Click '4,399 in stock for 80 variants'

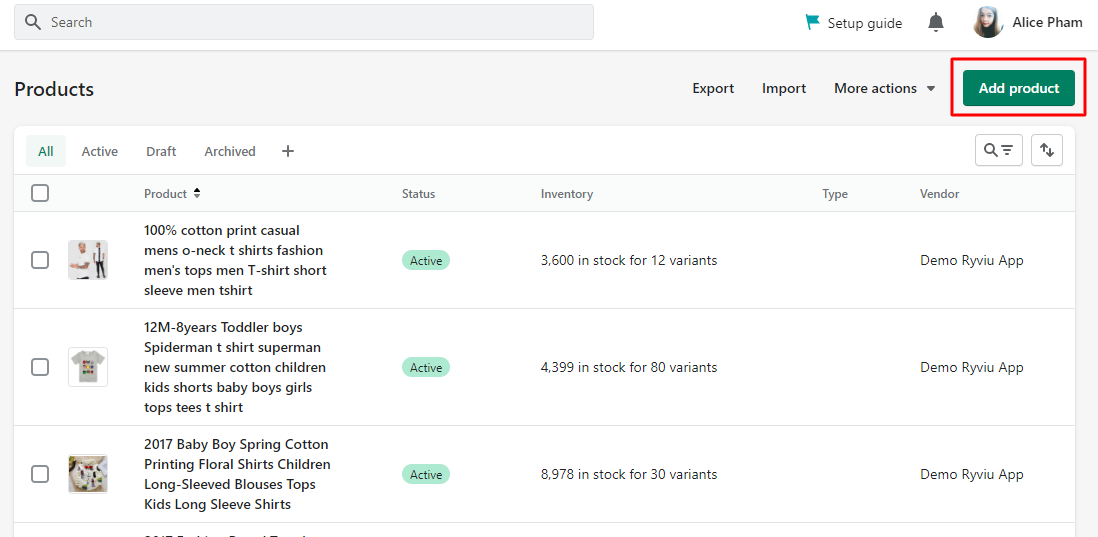(x=629, y=368)
